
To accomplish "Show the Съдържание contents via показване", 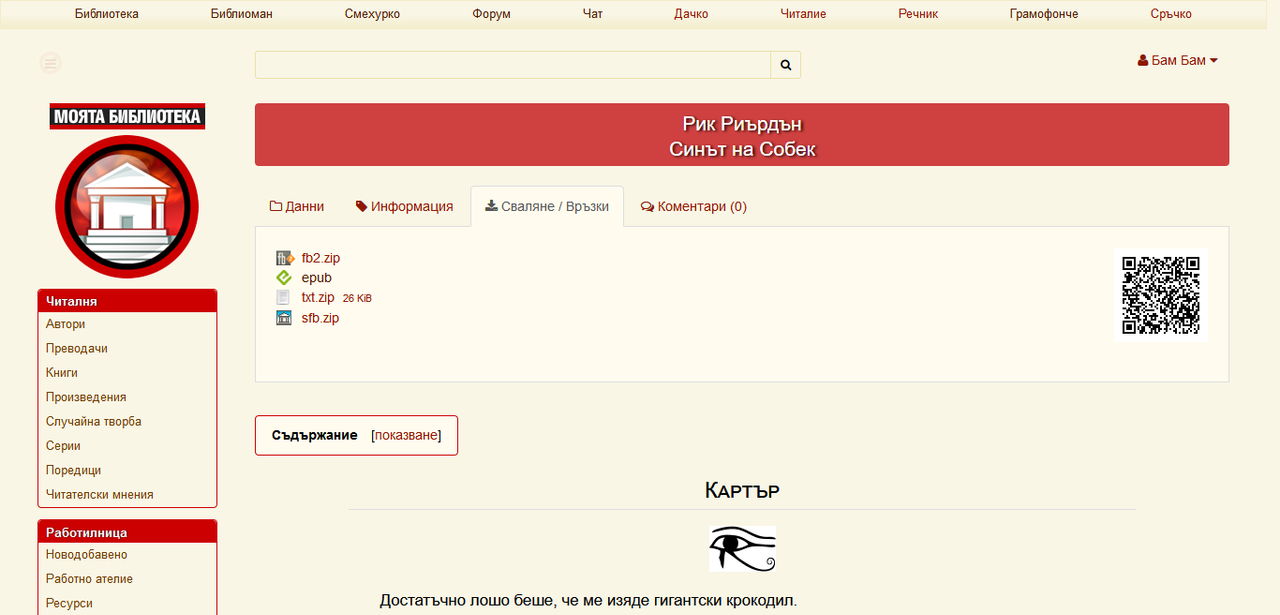I will (406, 435).
